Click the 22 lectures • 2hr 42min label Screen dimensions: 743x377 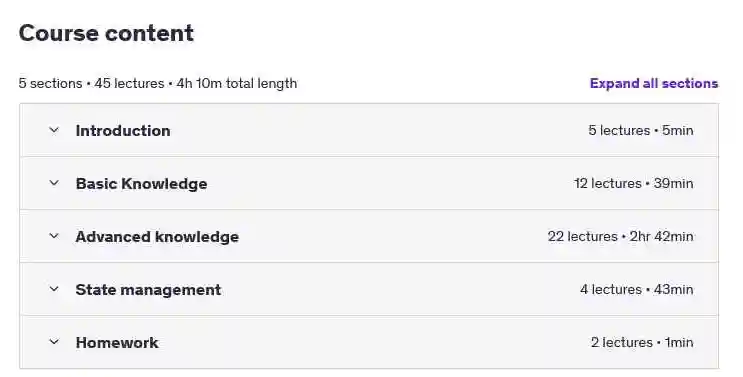pos(620,236)
